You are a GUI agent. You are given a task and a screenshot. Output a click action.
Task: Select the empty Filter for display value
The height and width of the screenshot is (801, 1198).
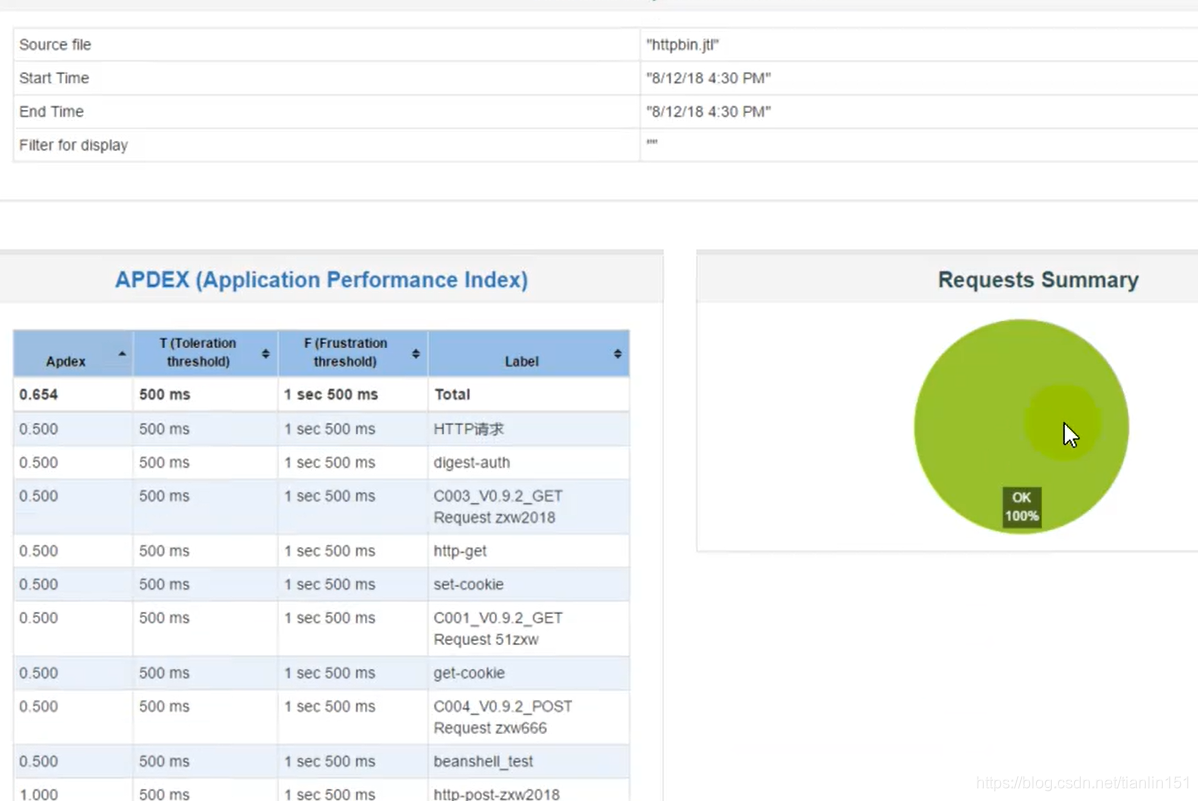652,142
